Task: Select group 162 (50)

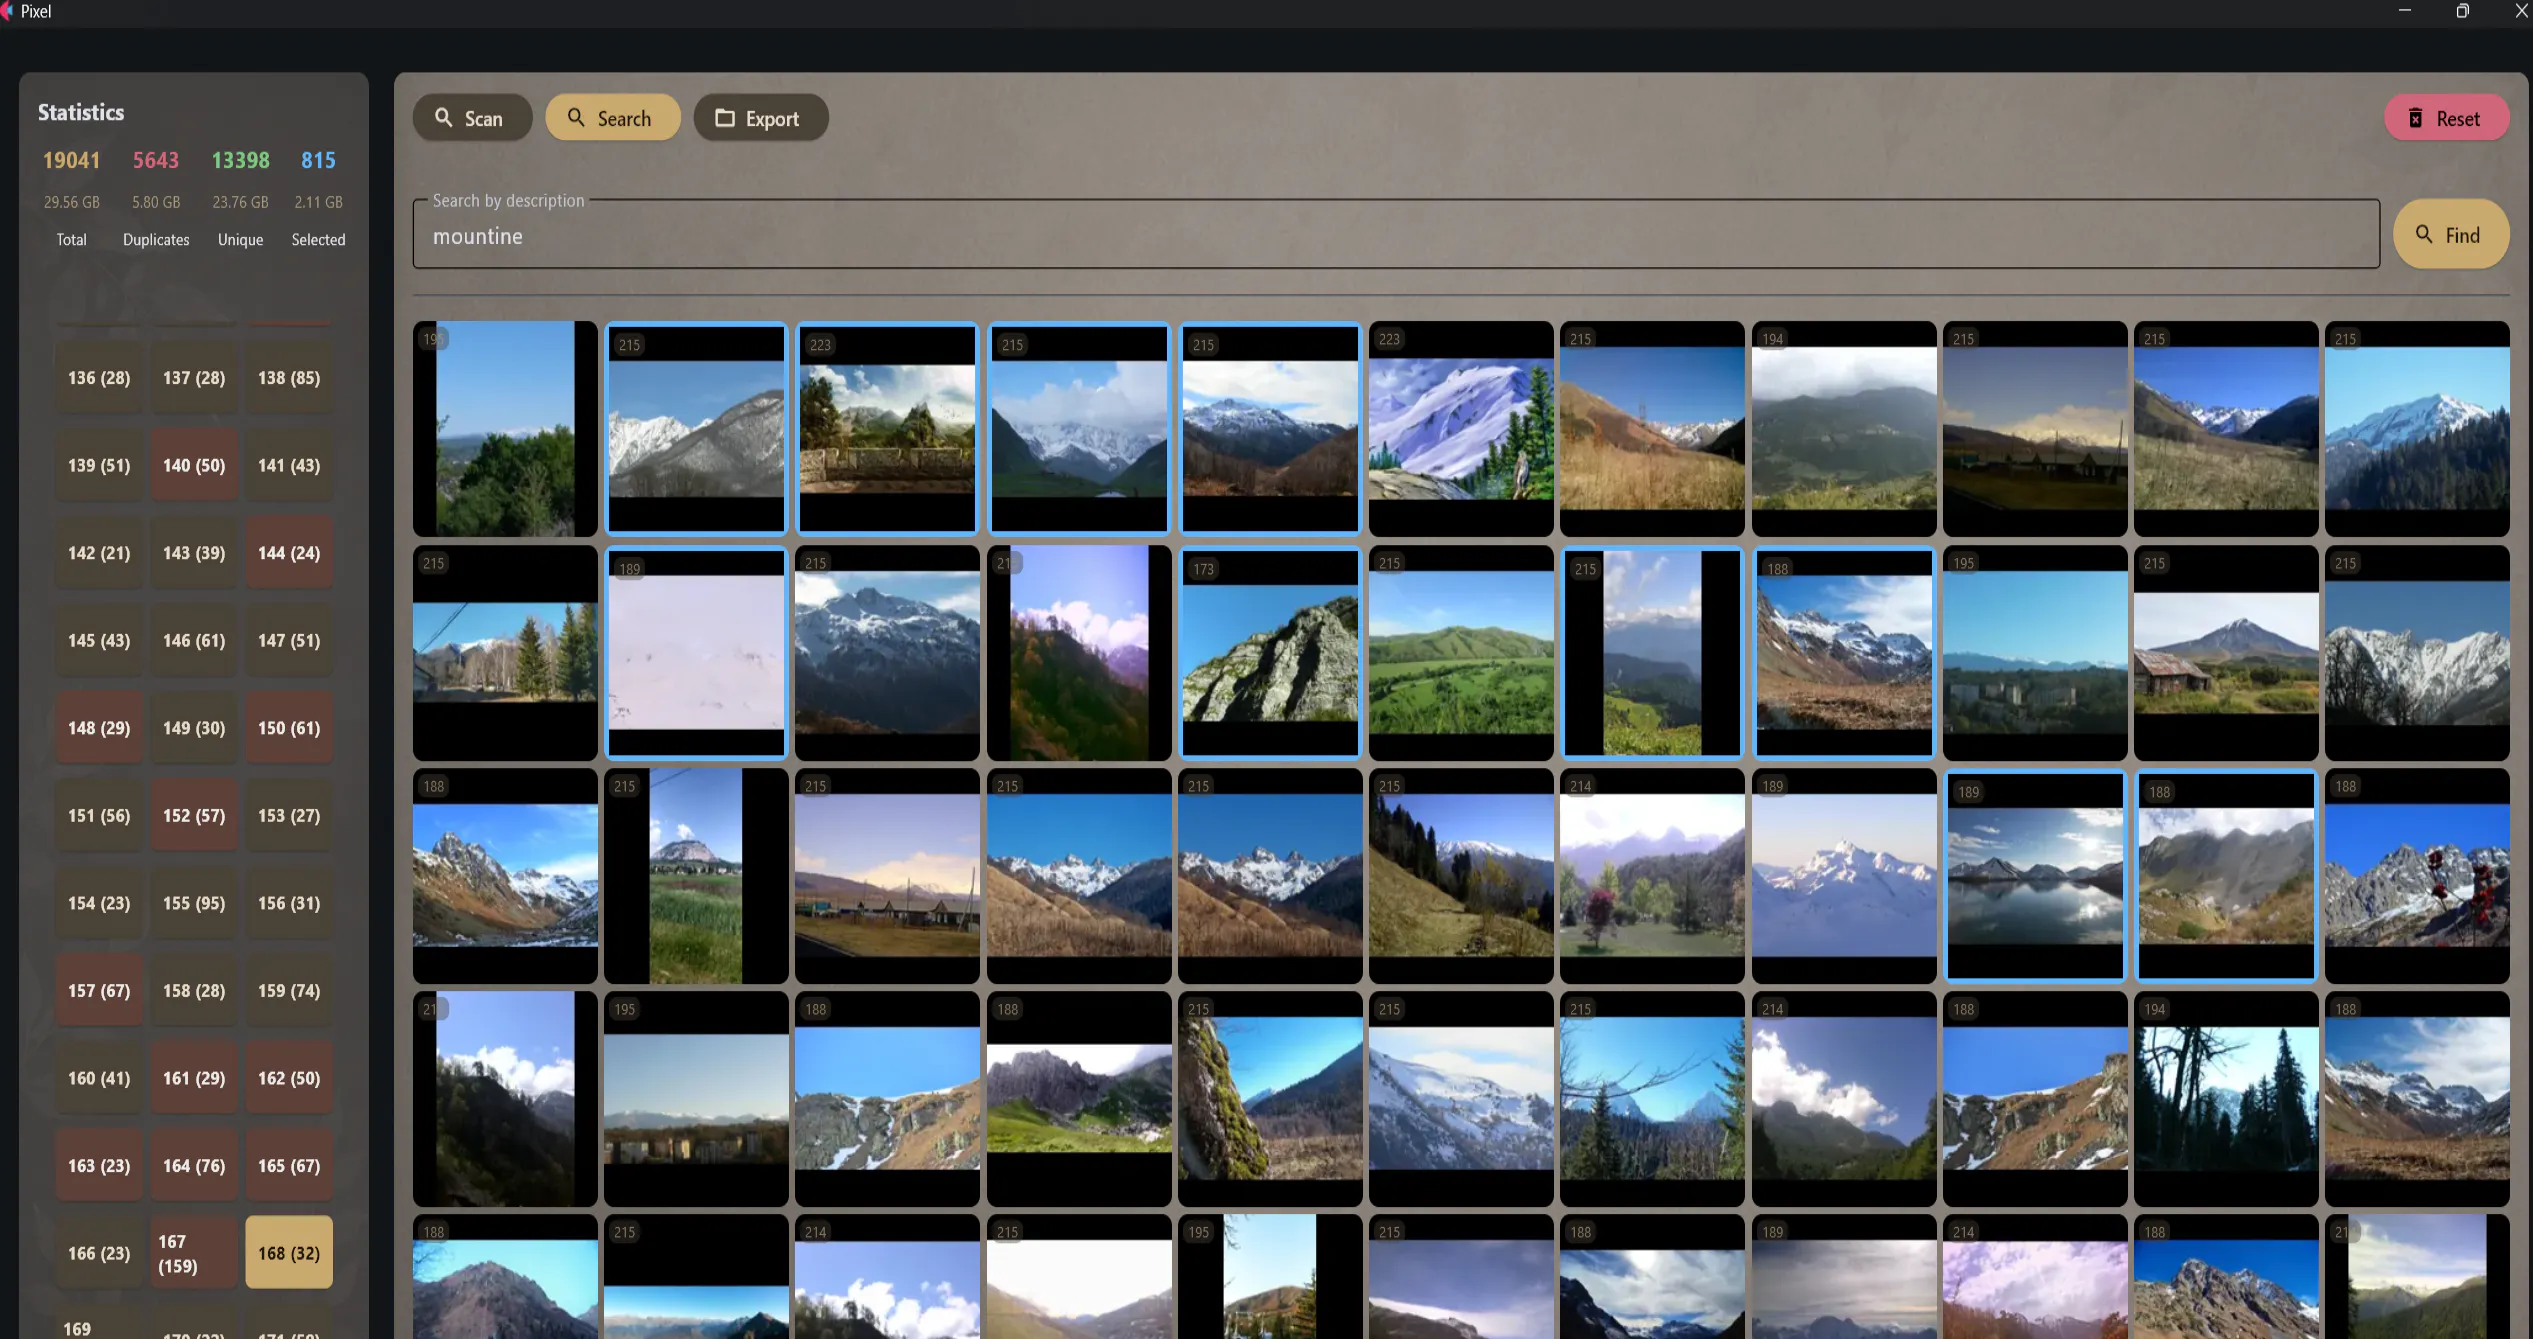Action: 289,1078
